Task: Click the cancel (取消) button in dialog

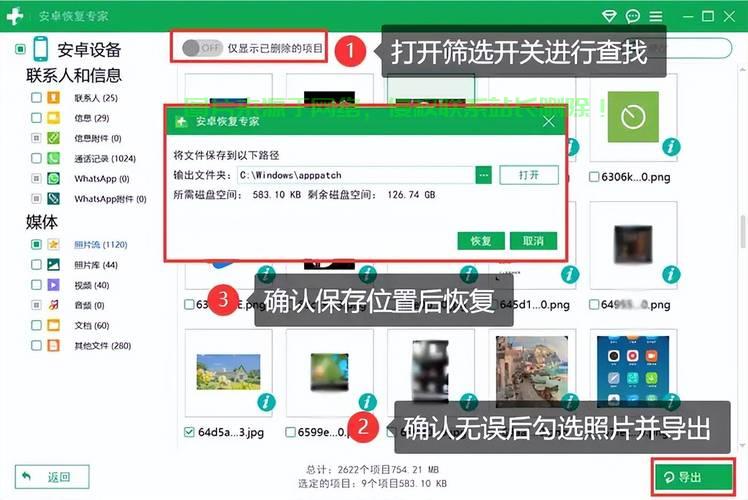Action: pos(533,241)
